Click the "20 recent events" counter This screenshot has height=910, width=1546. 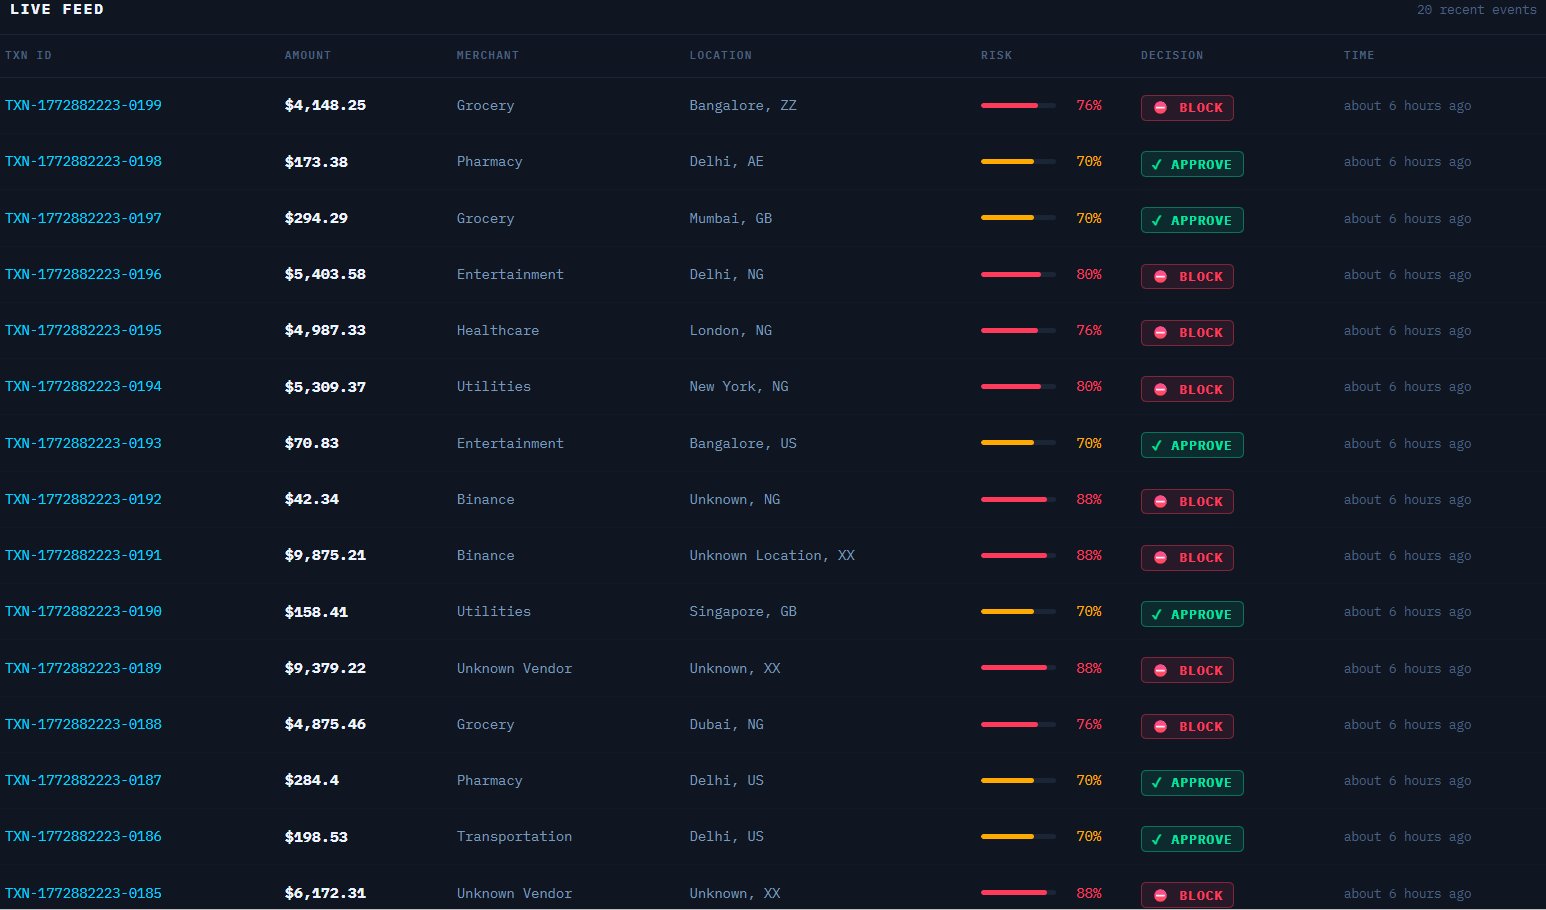[x=1477, y=10]
